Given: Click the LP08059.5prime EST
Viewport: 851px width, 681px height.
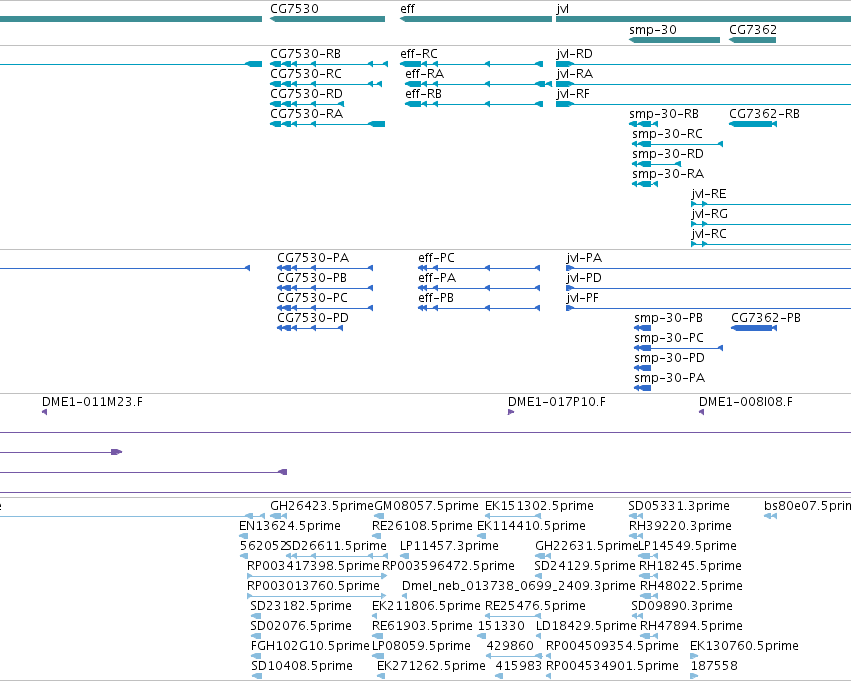Looking at the screenshot, I should (378, 657).
